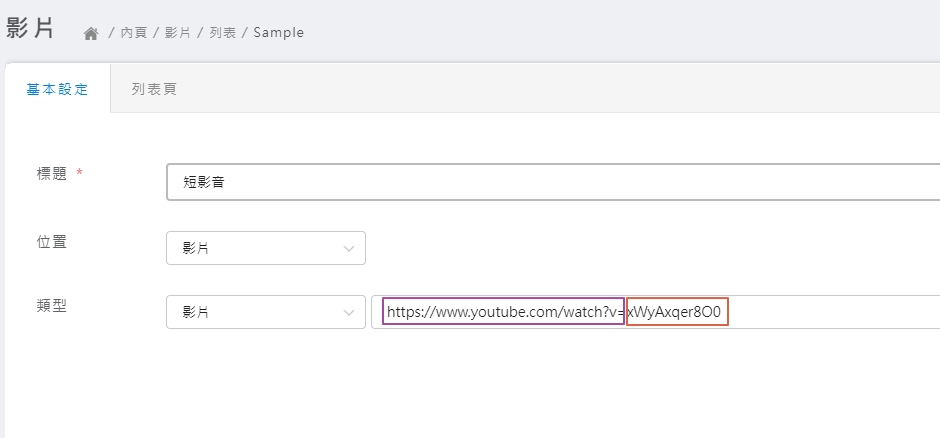The width and height of the screenshot is (940, 438).
Task: Switch to the 基本設定 tab
Action: [57, 89]
